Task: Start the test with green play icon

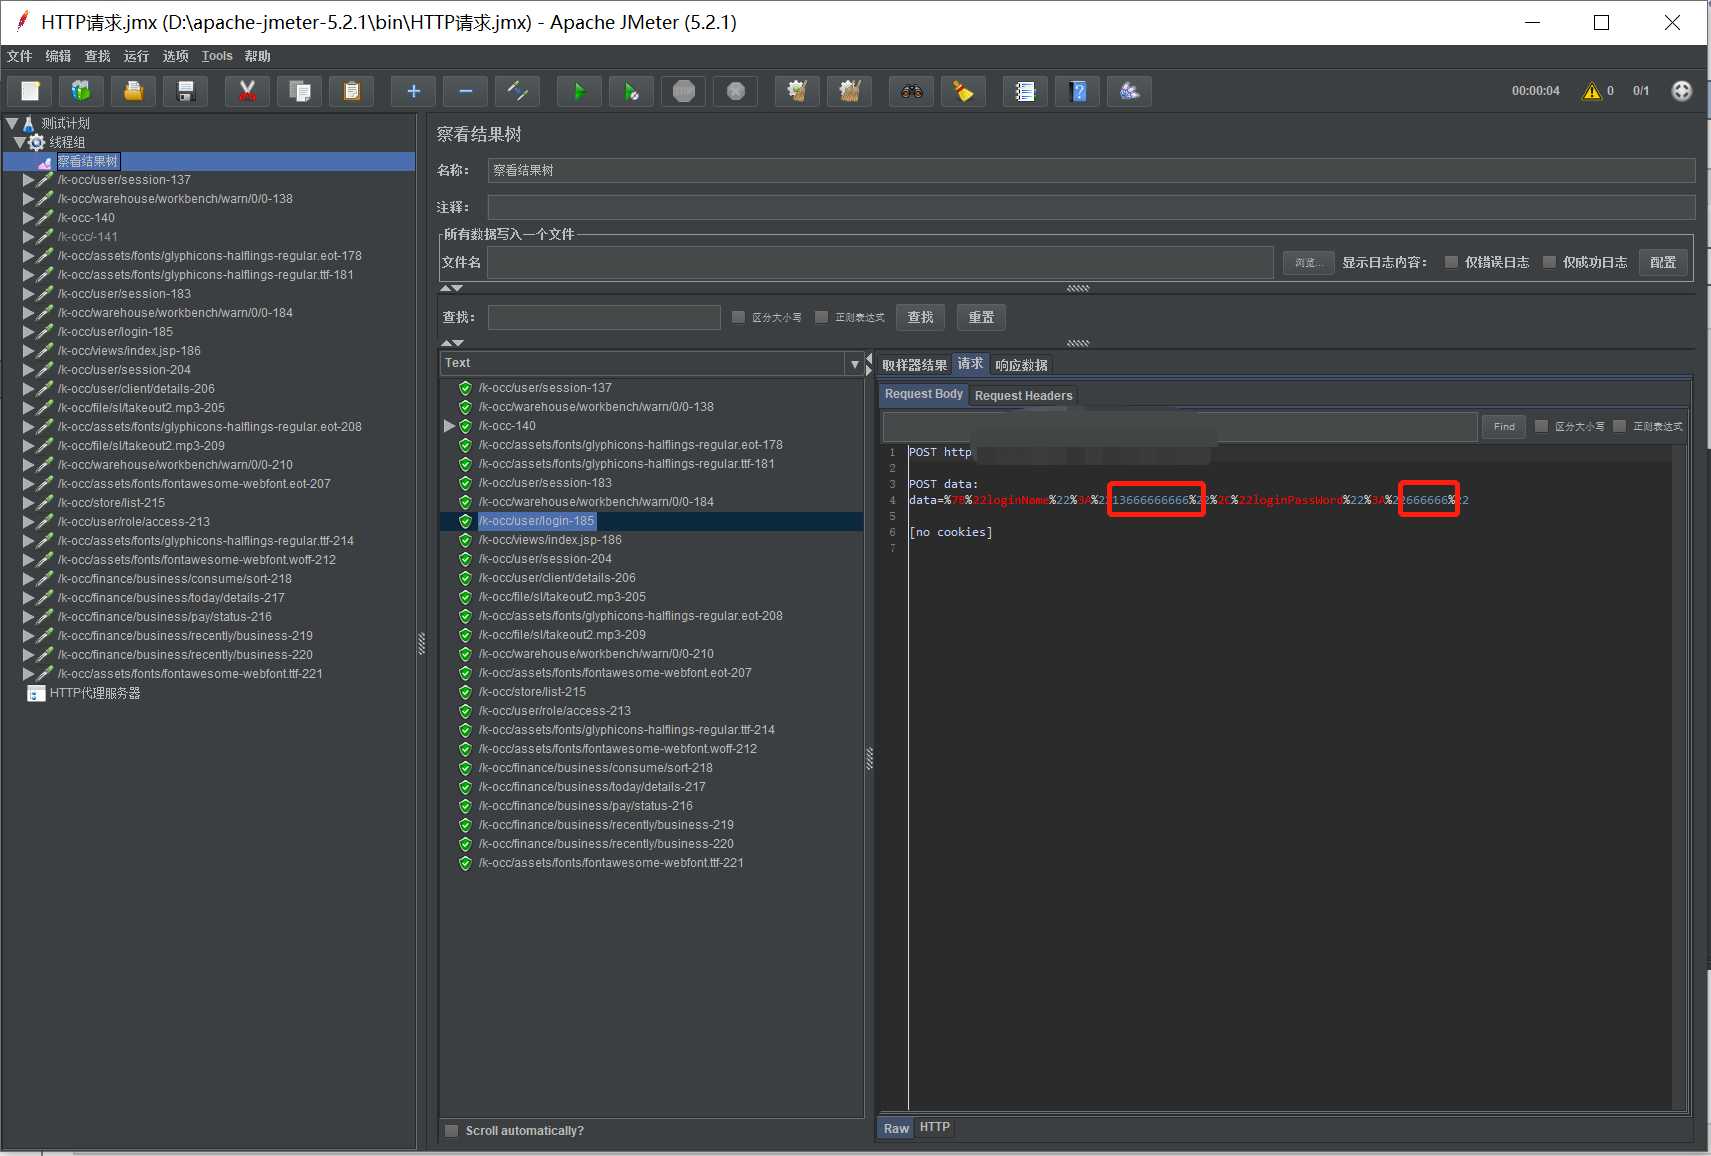Action: coord(579,91)
